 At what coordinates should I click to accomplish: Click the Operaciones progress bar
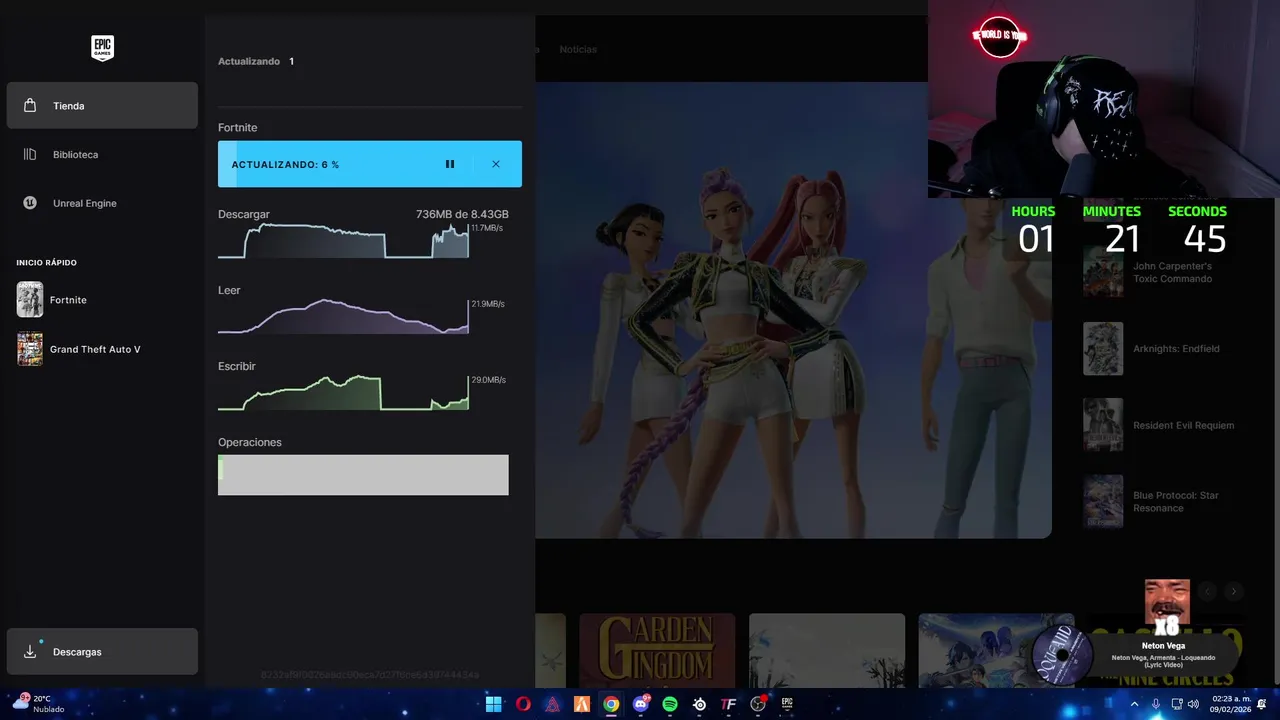point(363,475)
